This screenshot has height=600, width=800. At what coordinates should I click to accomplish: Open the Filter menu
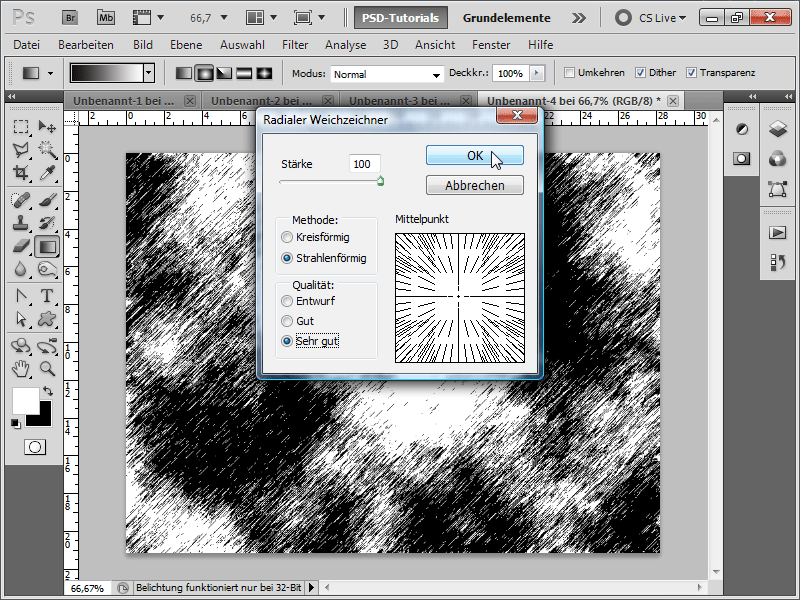pyautogui.click(x=295, y=45)
